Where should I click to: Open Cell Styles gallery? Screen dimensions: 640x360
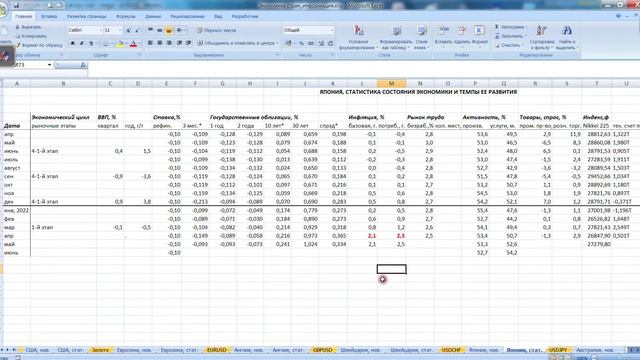[x=422, y=38]
